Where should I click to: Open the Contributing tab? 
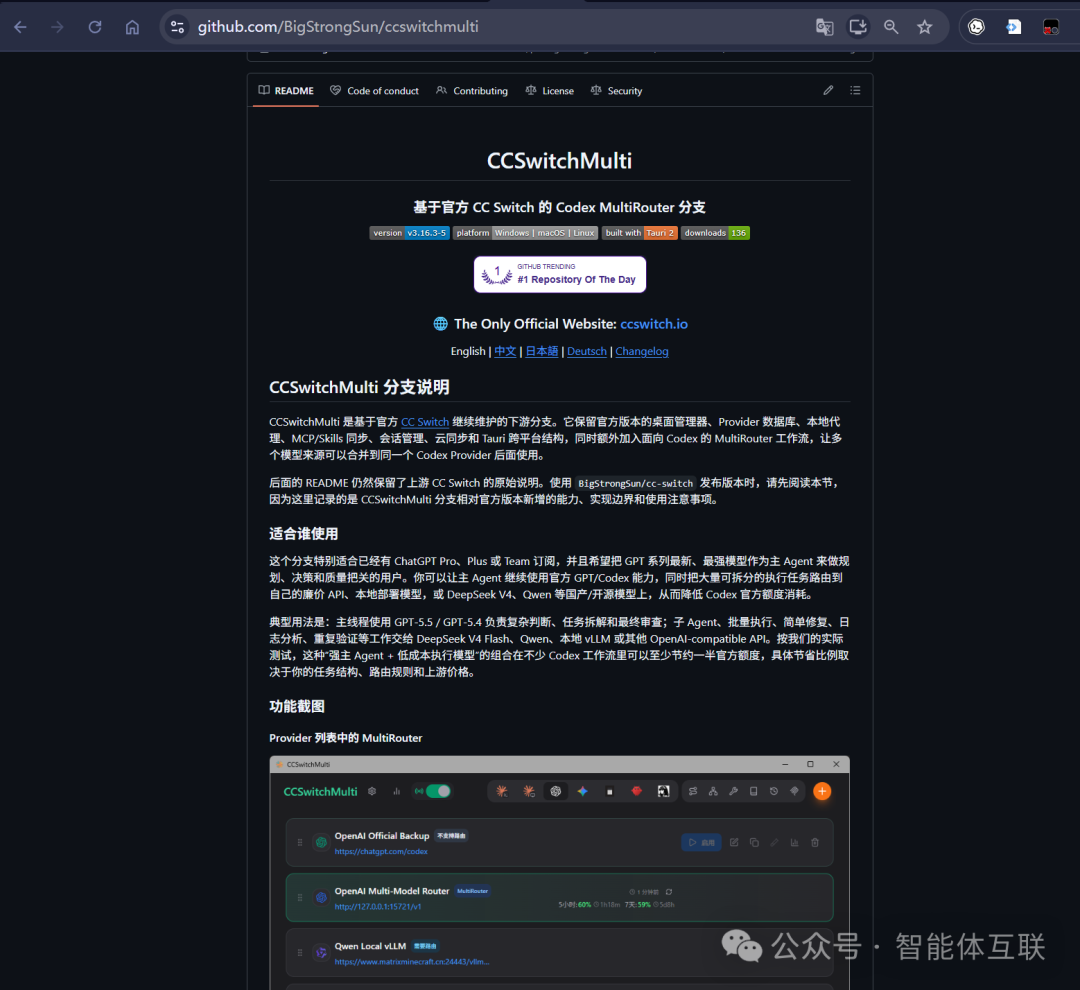coord(472,90)
